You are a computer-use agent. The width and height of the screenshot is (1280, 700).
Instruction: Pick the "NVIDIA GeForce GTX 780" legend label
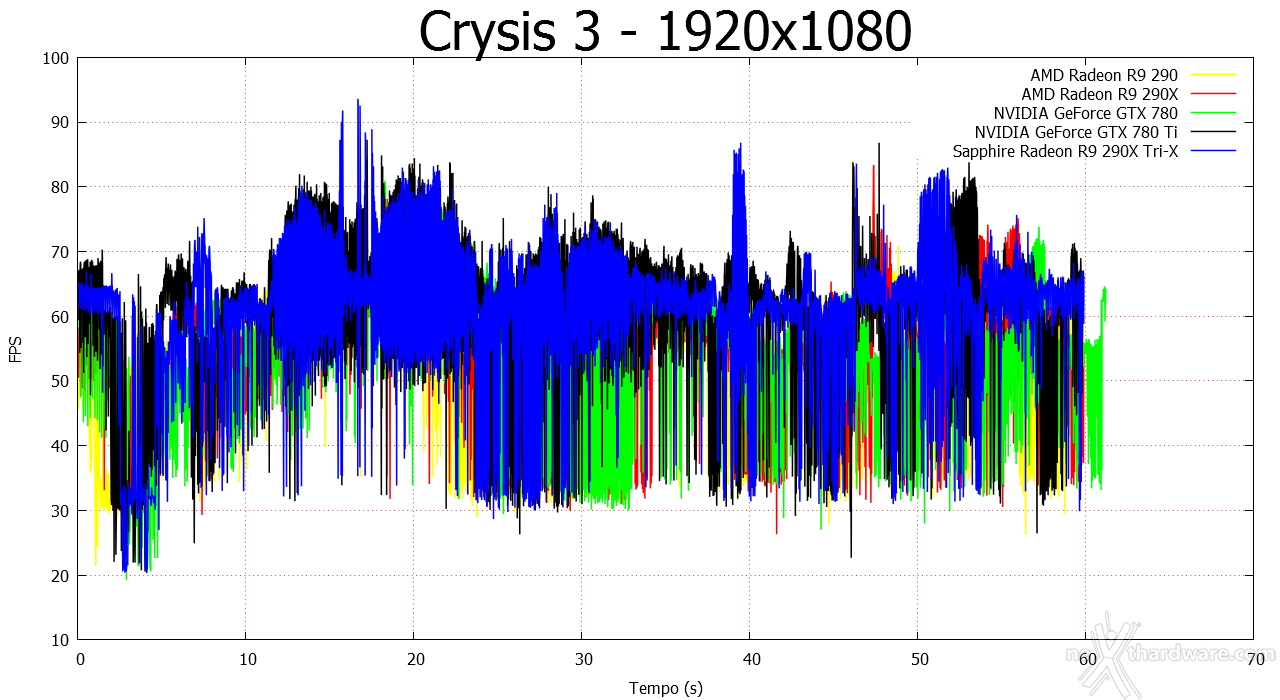pos(1086,113)
